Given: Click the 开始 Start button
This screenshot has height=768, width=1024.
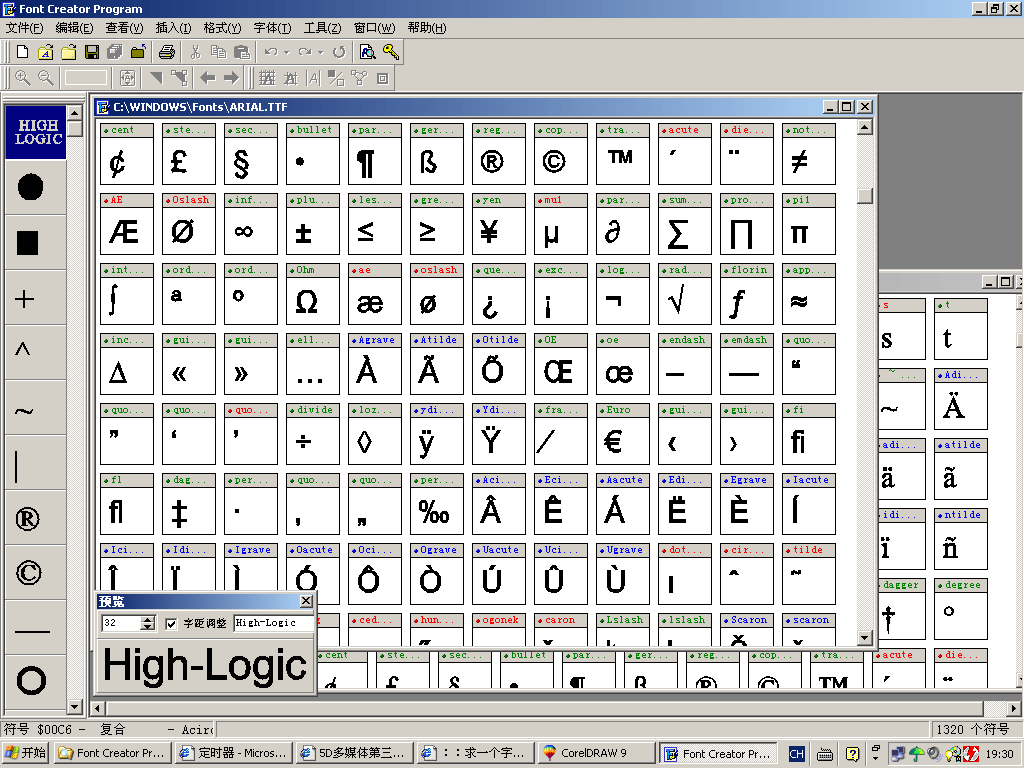Looking at the screenshot, I should click(26, 753).
